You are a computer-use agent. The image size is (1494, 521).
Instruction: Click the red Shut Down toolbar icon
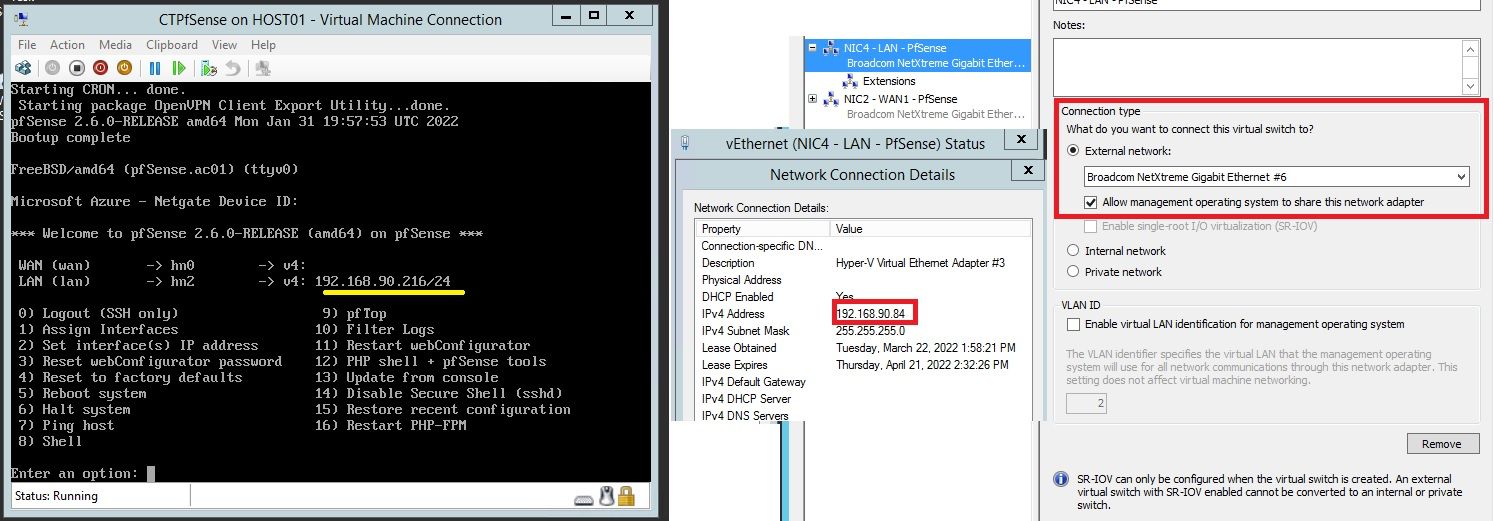(100, 68)
